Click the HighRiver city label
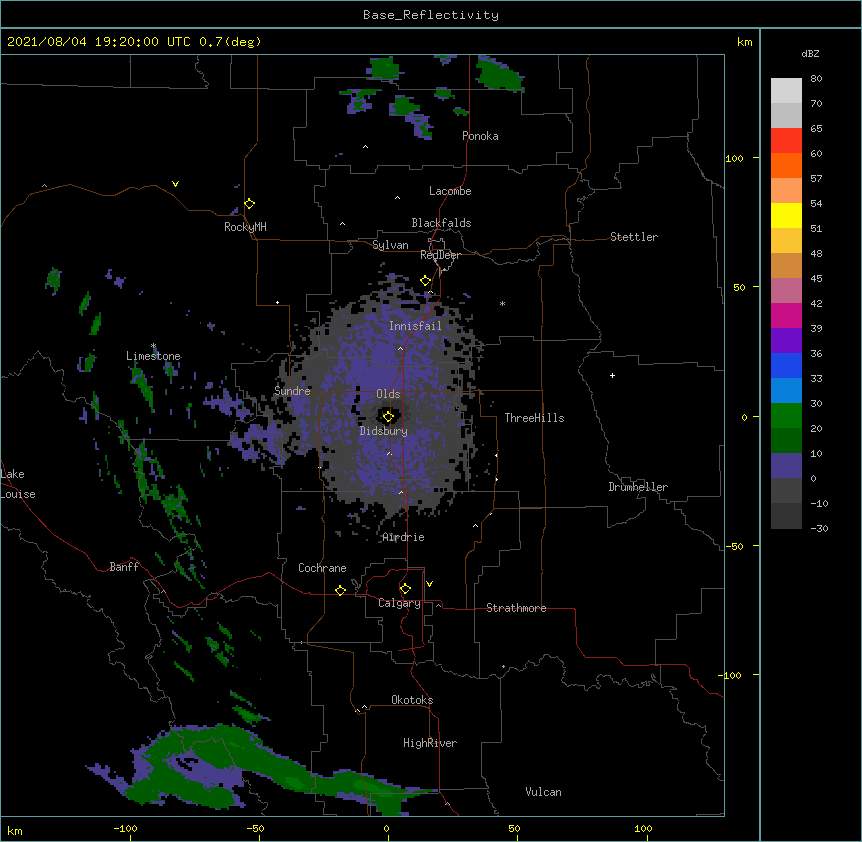Image resolution: width=862 pixels, height=842 pixels. (430, 743)
